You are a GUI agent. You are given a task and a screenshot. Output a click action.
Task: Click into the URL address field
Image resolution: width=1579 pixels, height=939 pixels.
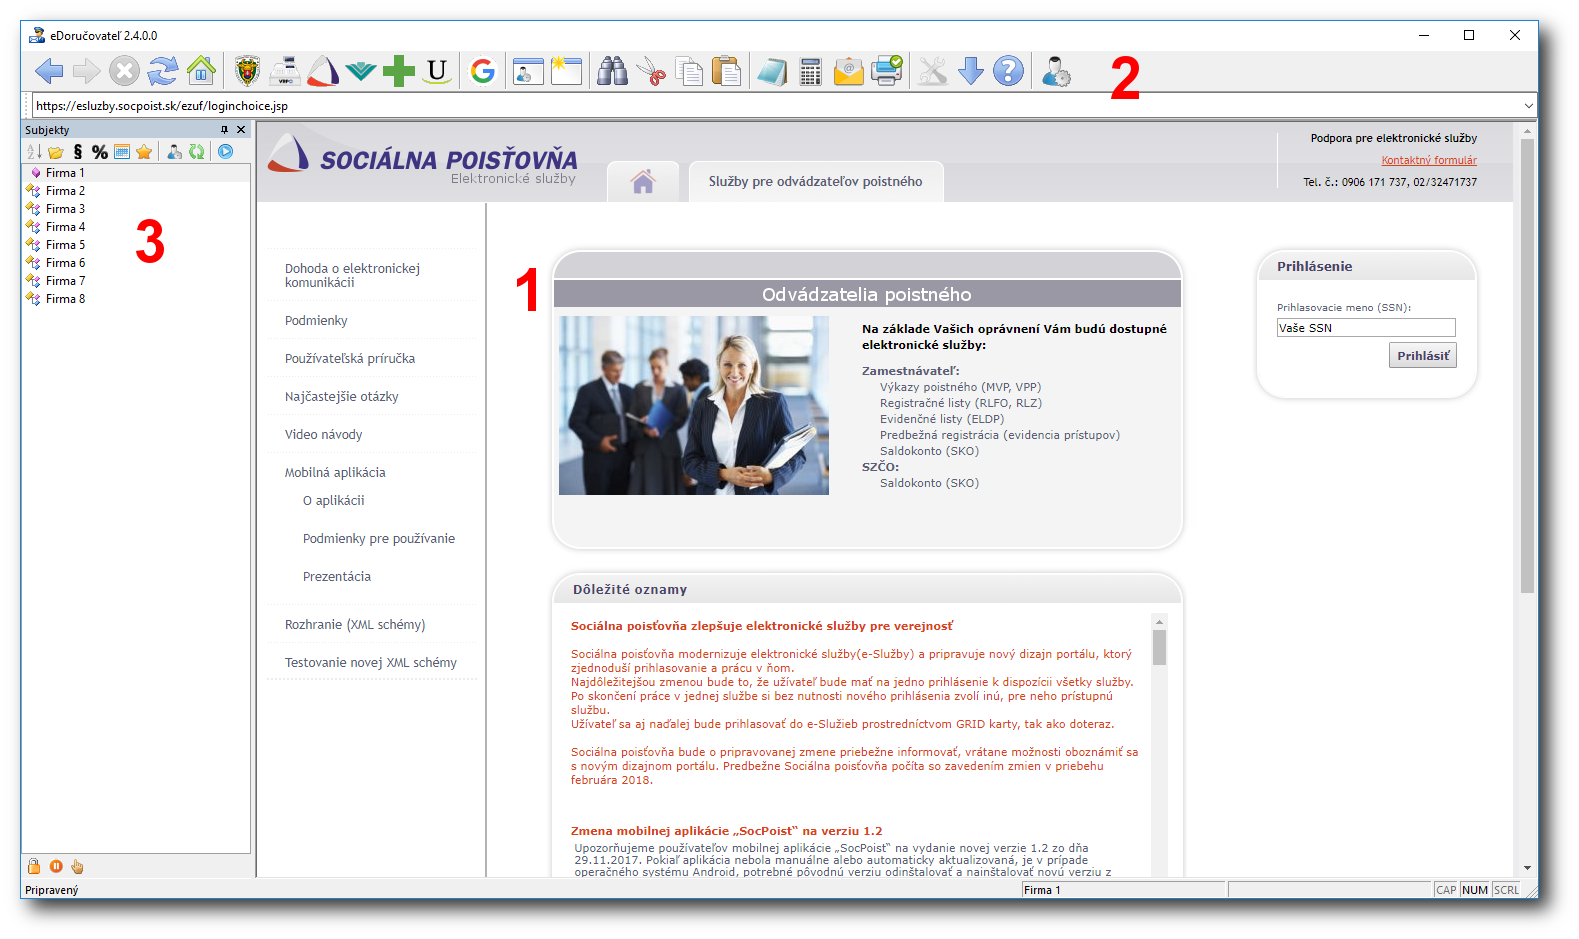tap(775, 106)
